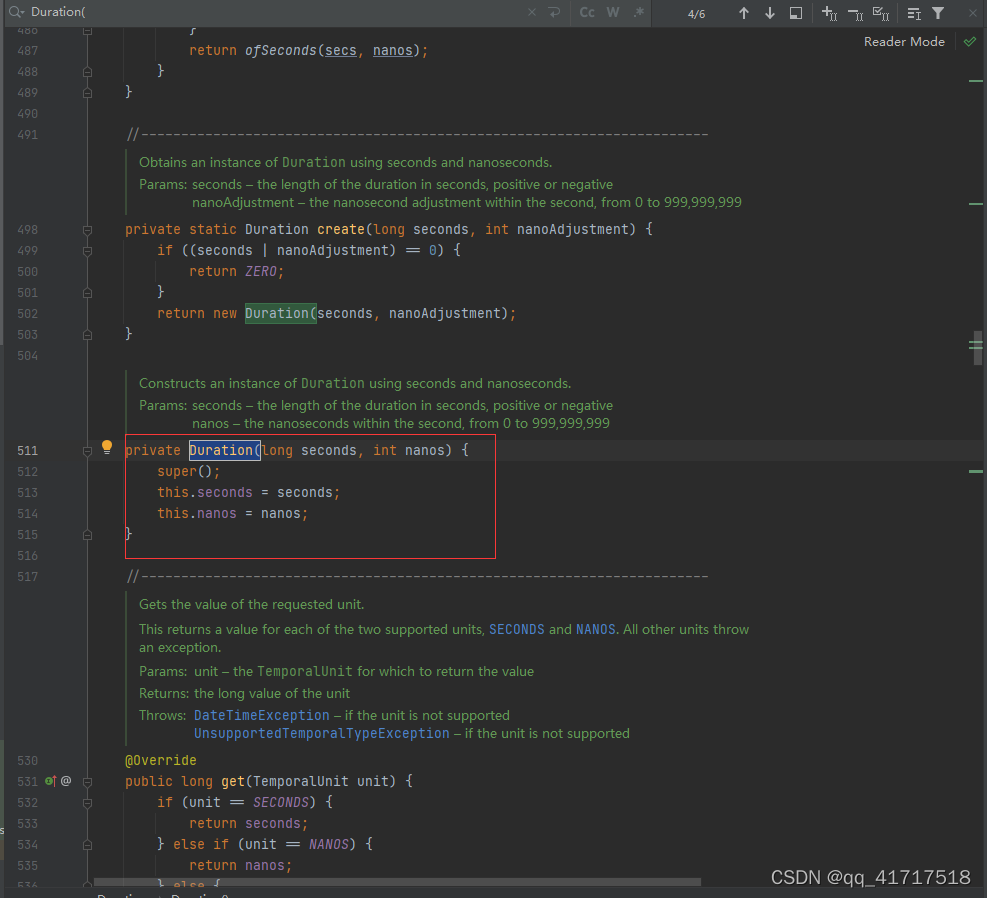Open results in Find window icon
Image resolution: width=987 pixels, height=898 pixels.
[x=796, y=13]
